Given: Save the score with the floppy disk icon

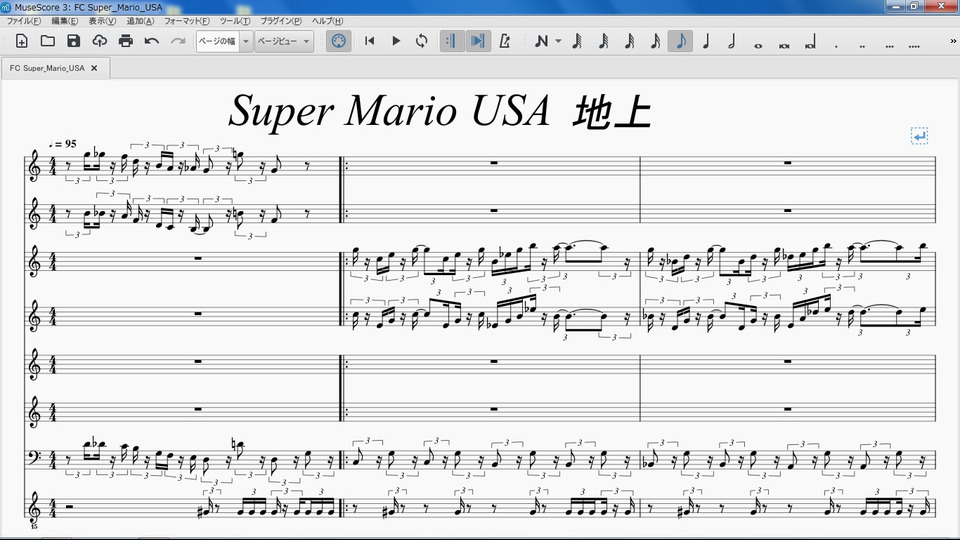Looking at the screenshot, I should coord(73,41).
